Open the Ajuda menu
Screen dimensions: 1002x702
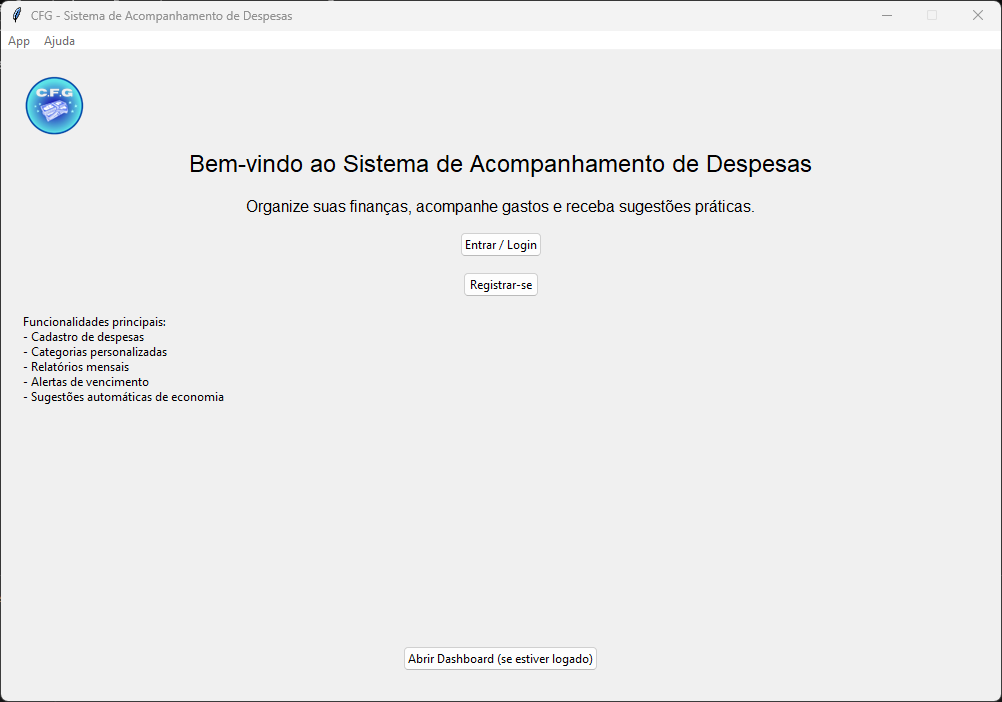[x=59, y=41]
